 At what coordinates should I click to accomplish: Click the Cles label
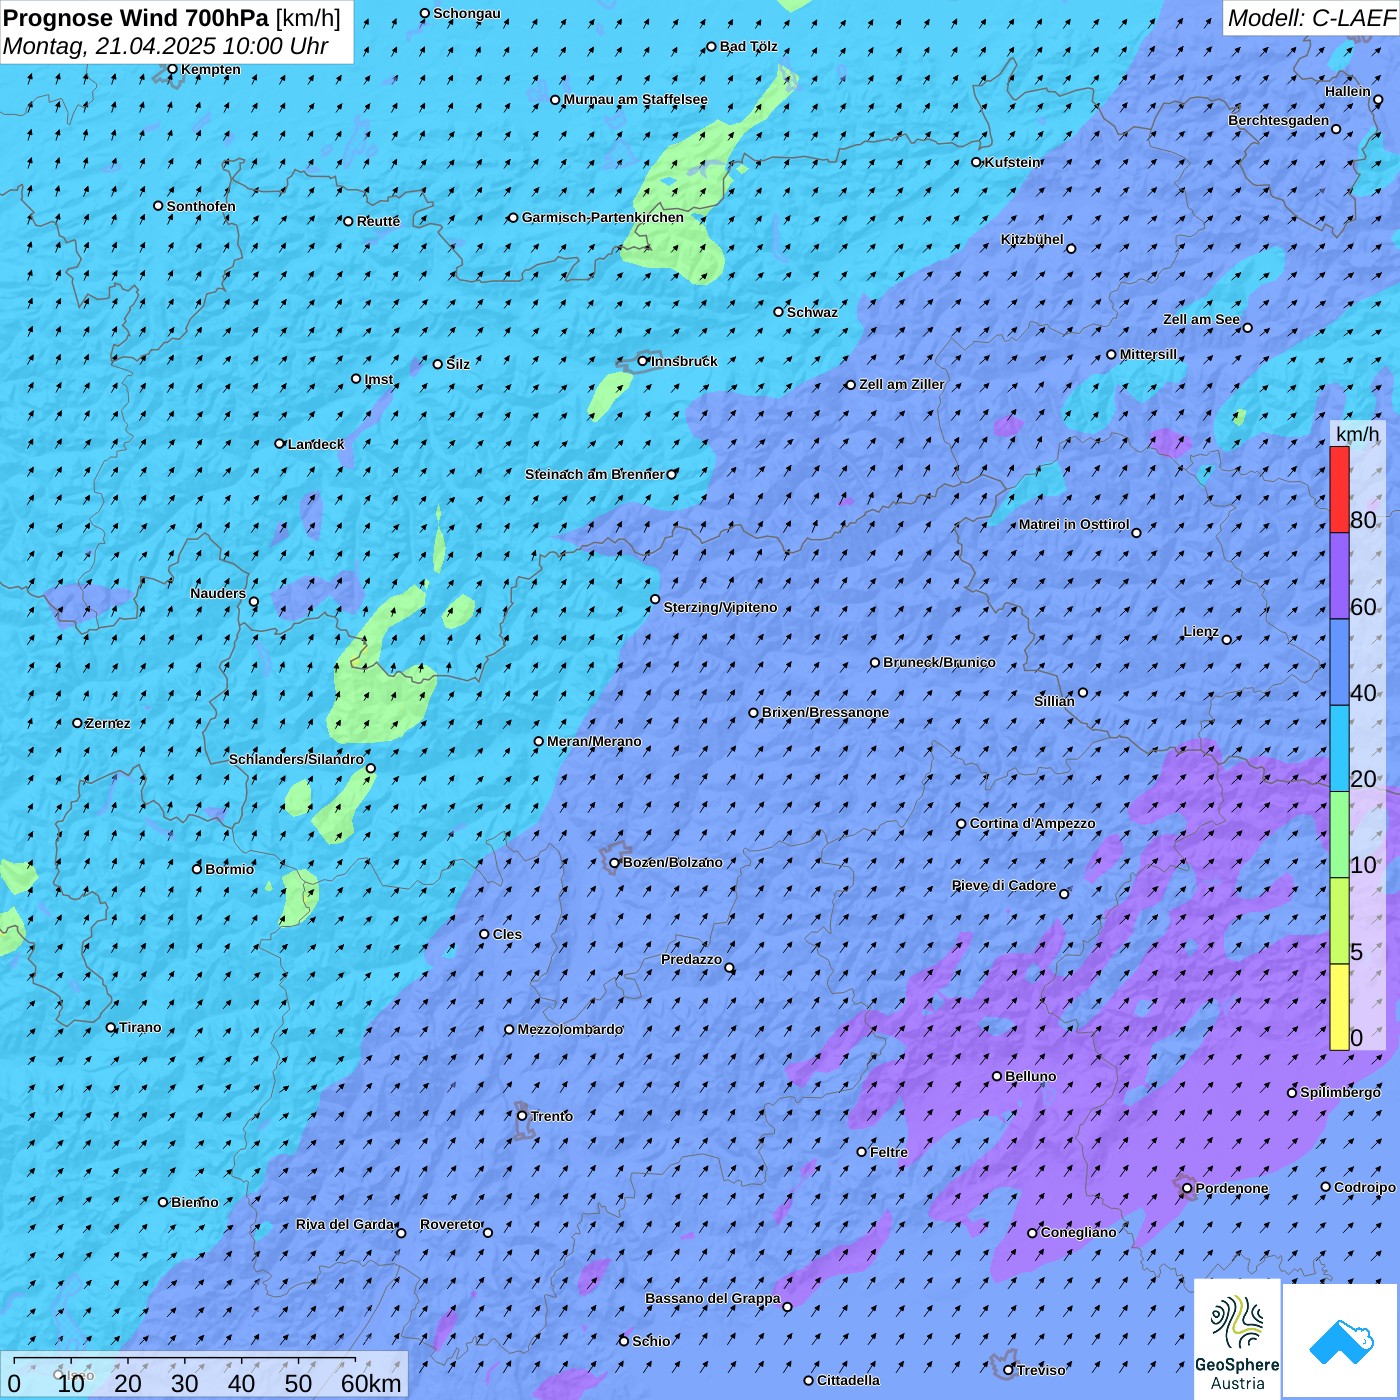[507, 934]
